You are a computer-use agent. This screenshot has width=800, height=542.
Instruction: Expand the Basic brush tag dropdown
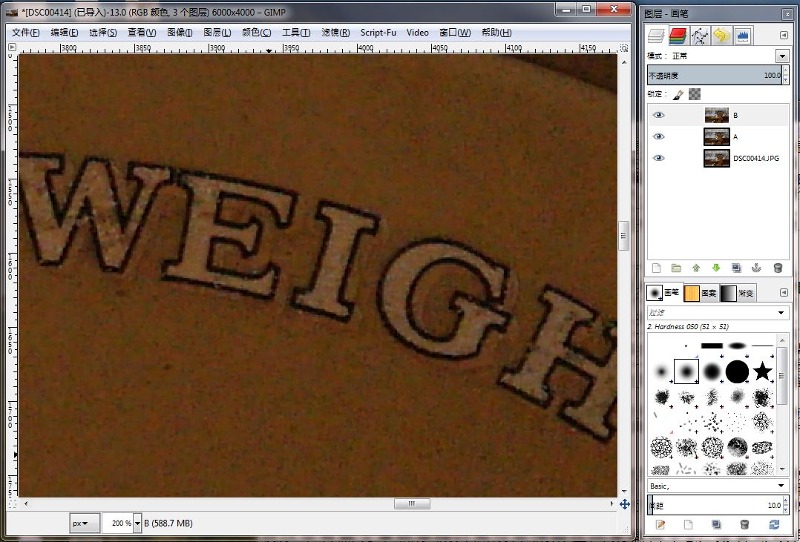tap(781, 485)
